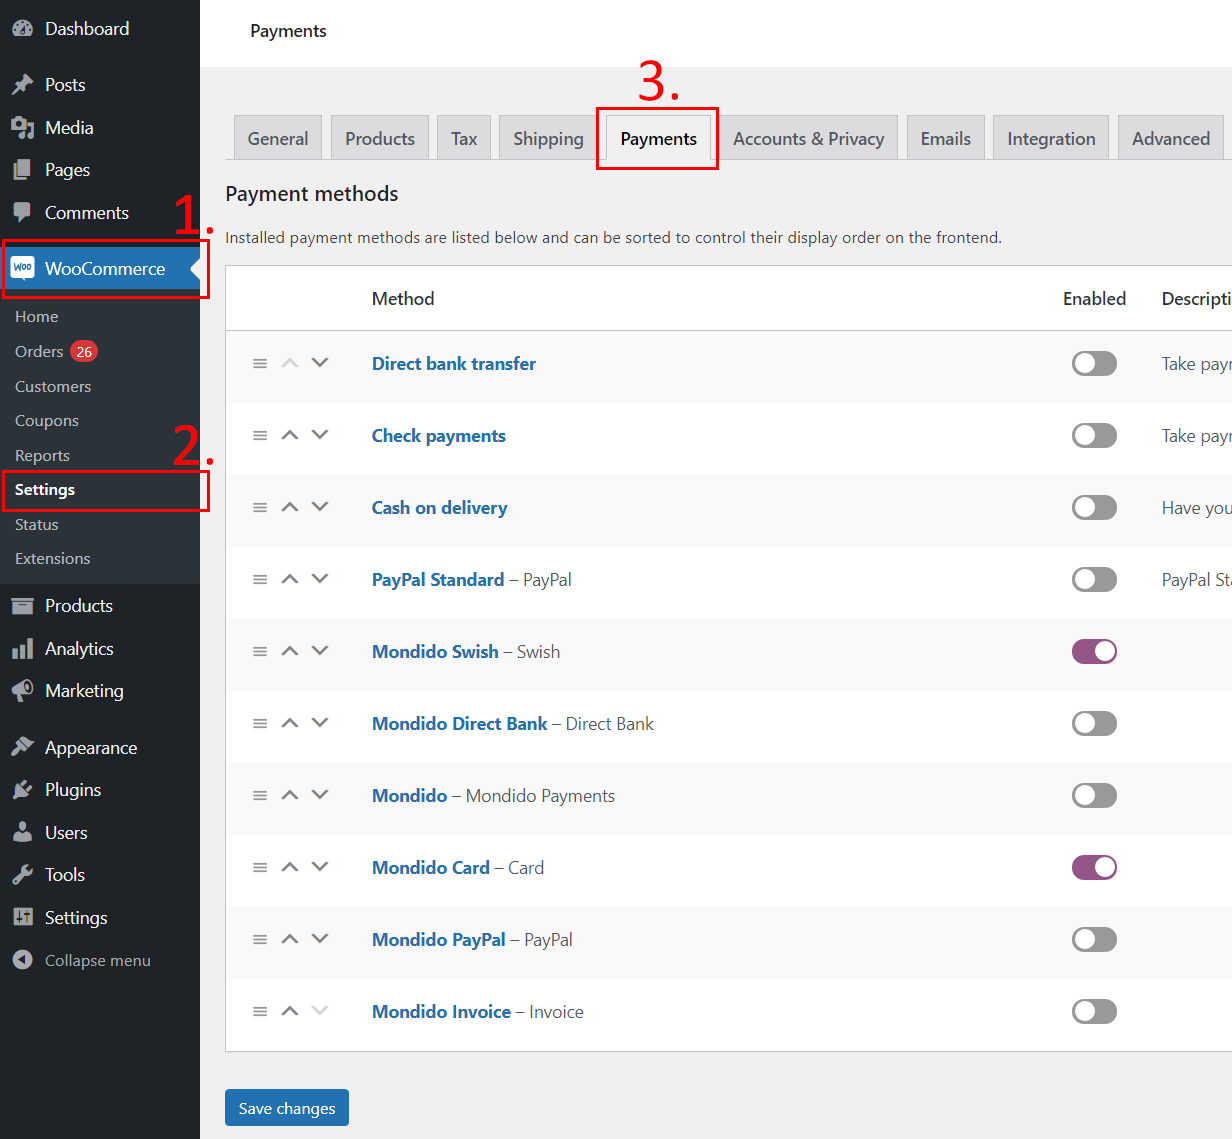Click the Collapse menu arrow icon
Viewport: 1232px width, 1139px height.
click(22, 960)
